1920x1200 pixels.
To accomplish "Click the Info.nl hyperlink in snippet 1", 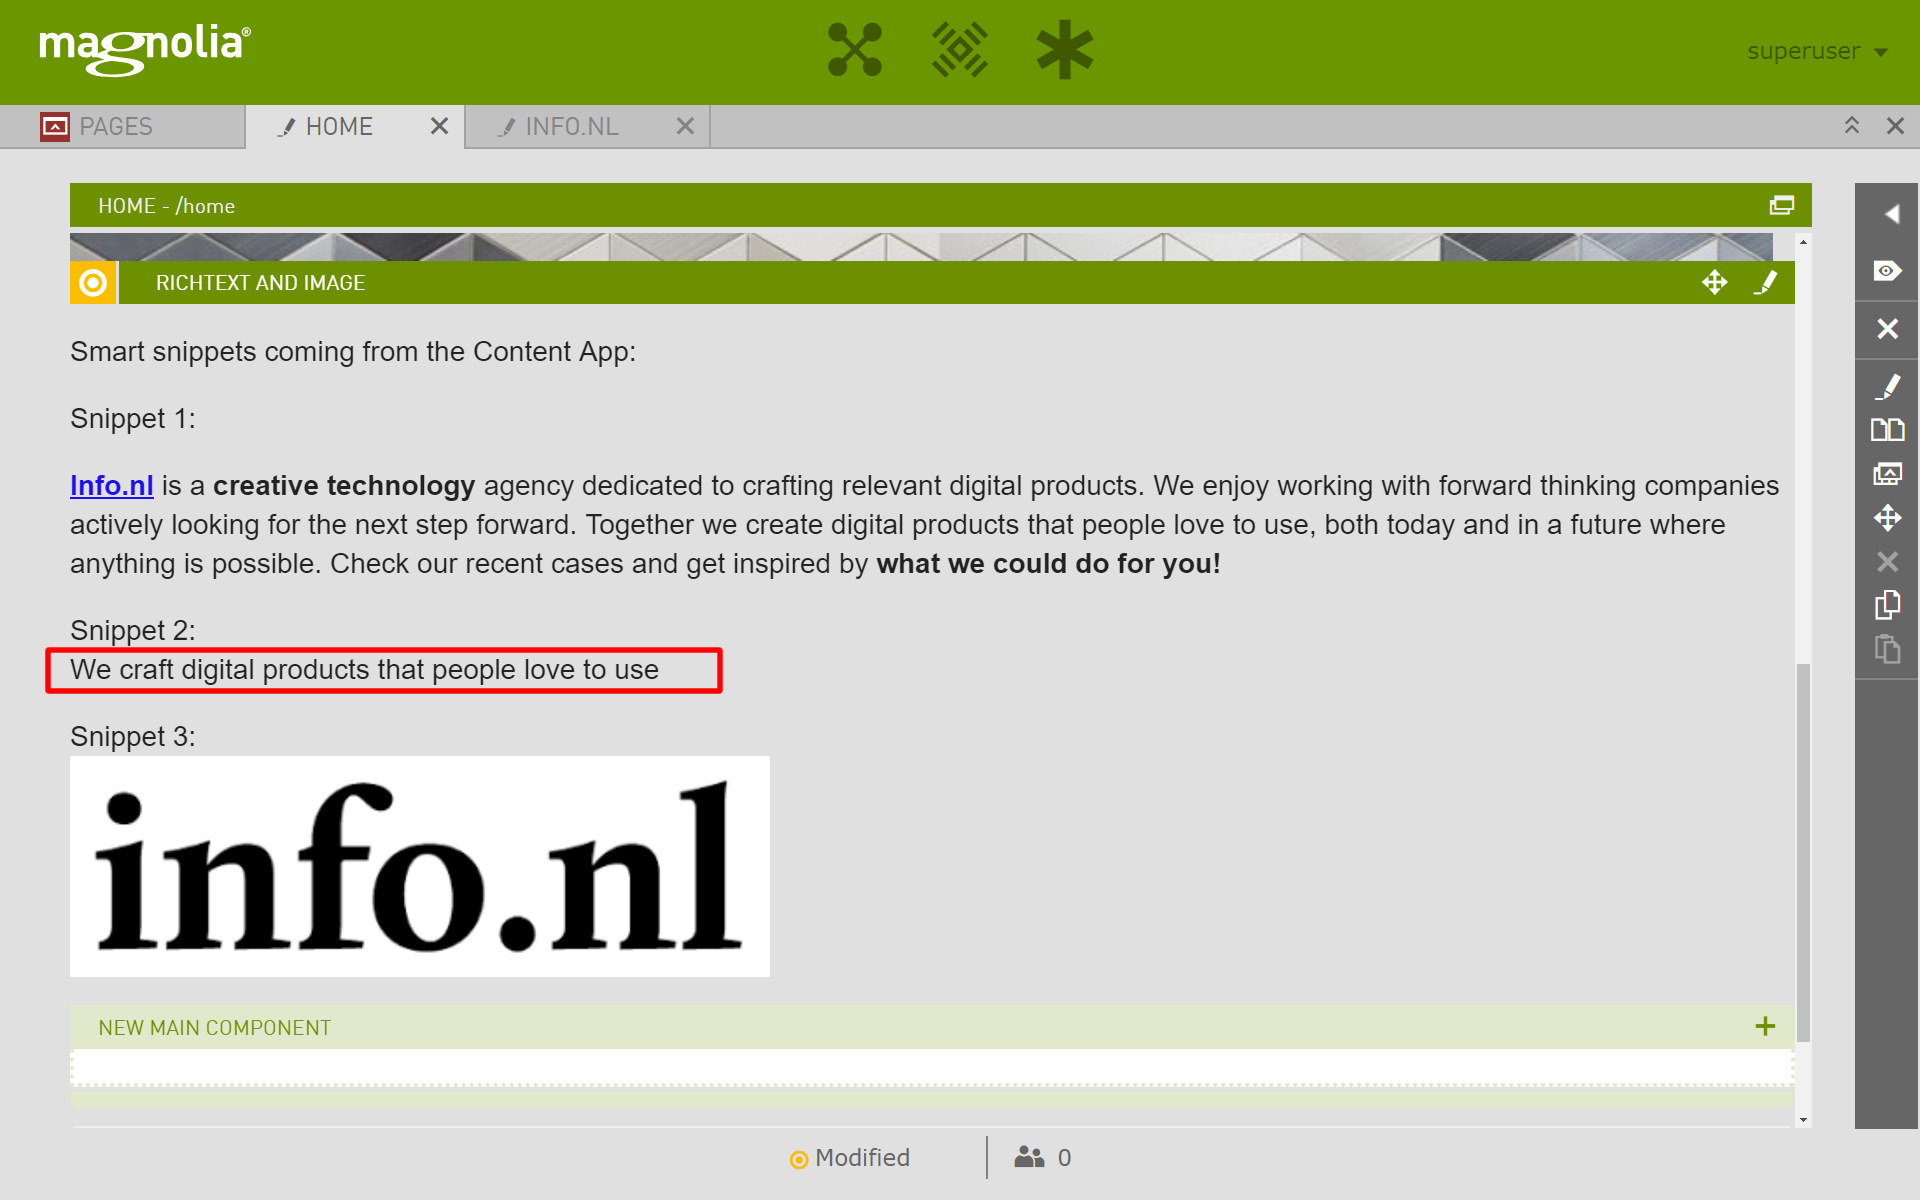I will click(111, 487).
